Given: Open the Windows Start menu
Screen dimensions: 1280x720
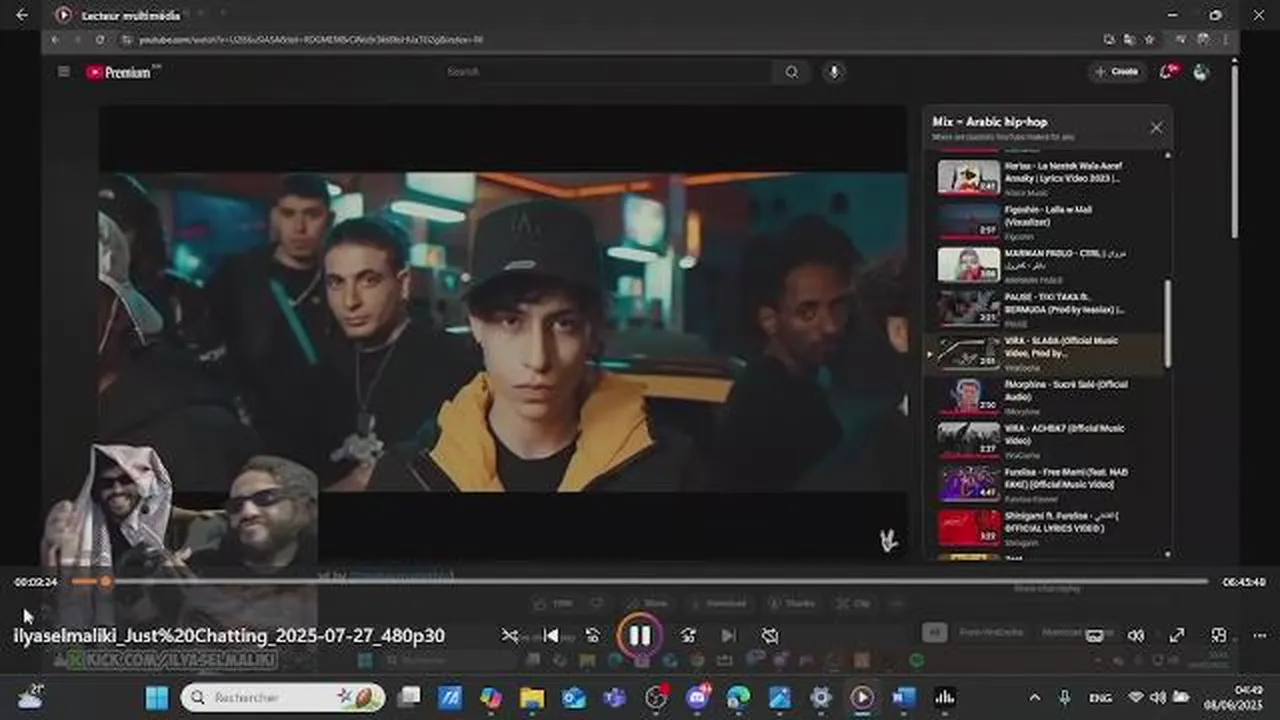Looking at the screenshot, I should [x=157, y=697].
